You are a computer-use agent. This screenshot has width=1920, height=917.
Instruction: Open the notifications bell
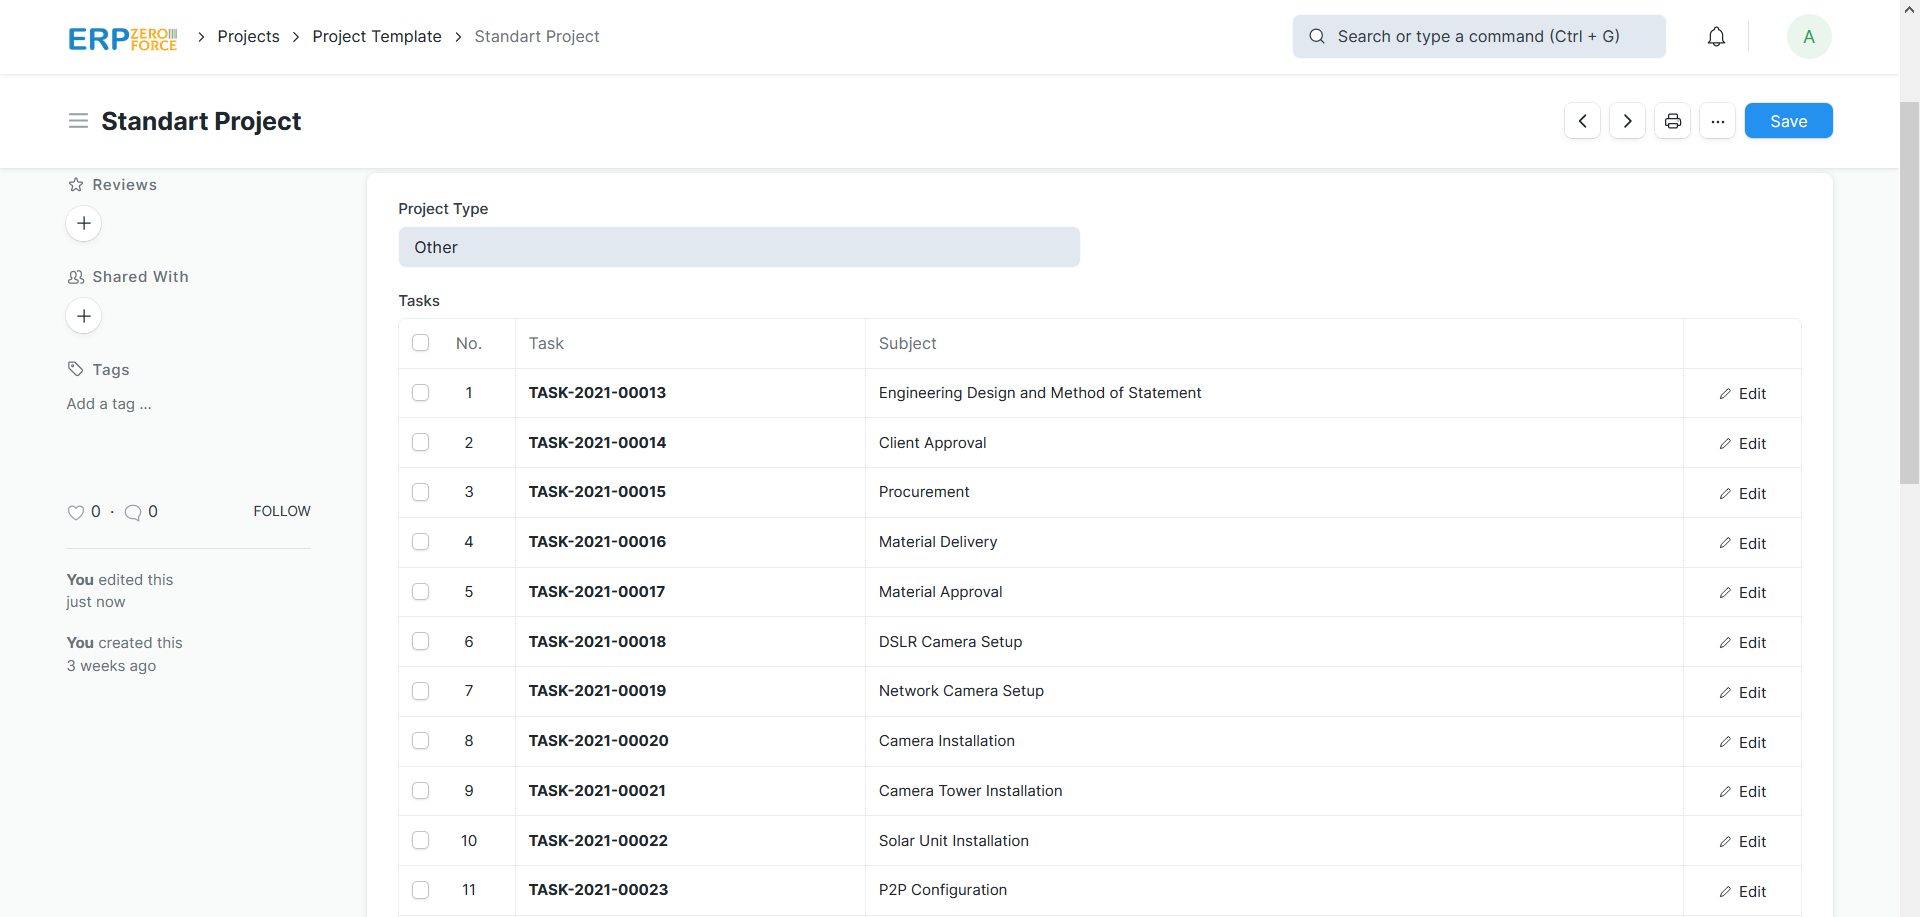pos(1716,37)
